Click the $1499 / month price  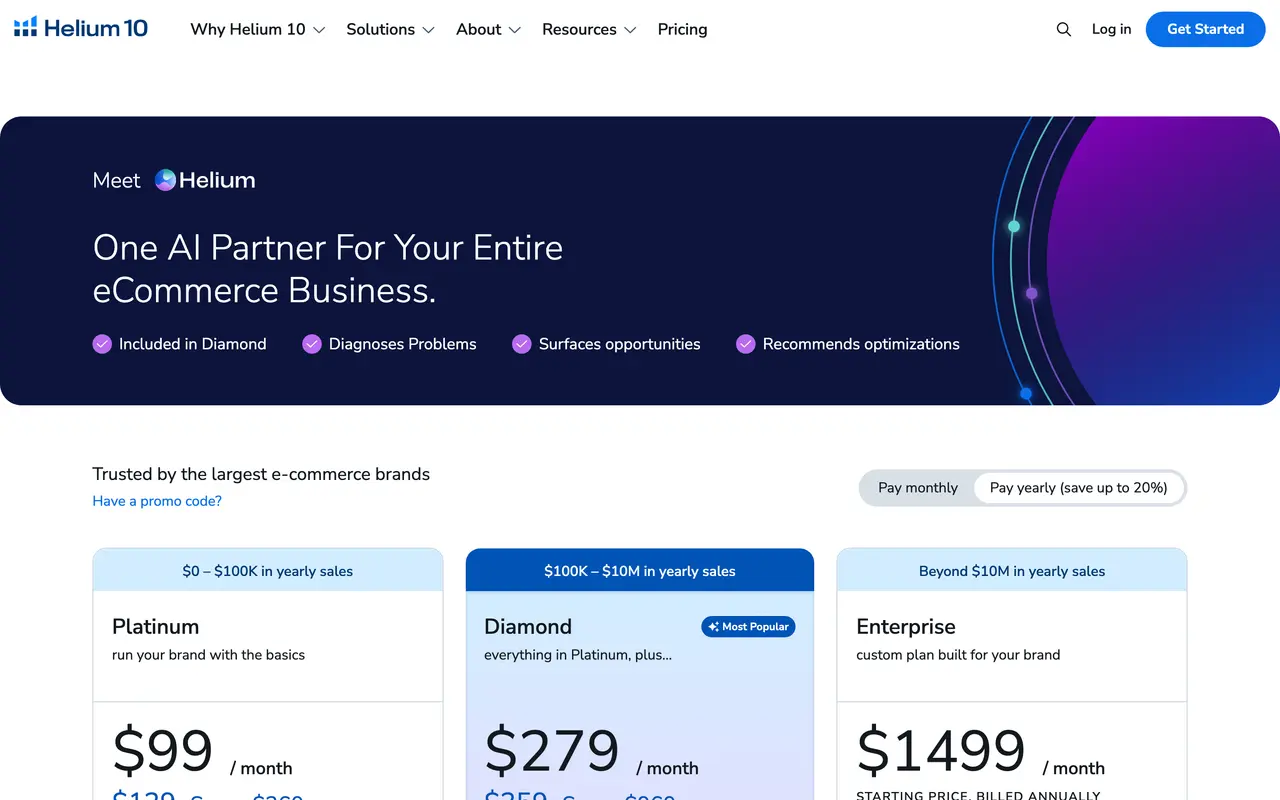[x=981, y=753]
